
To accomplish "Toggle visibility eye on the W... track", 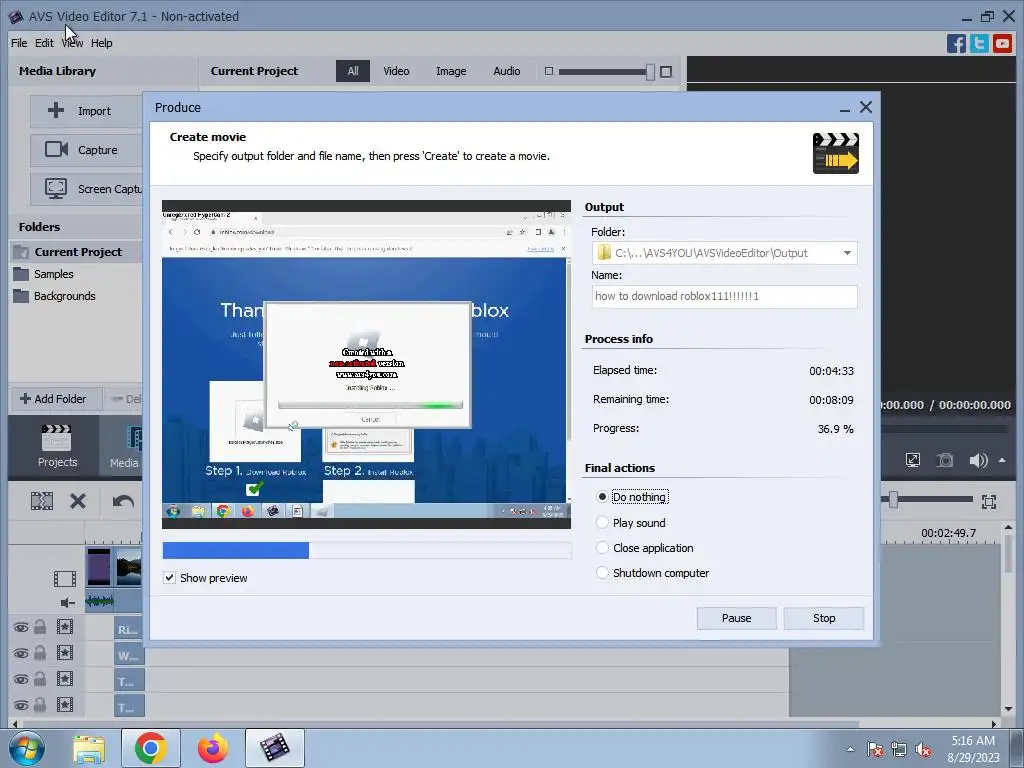I will (x=21, y=653).
